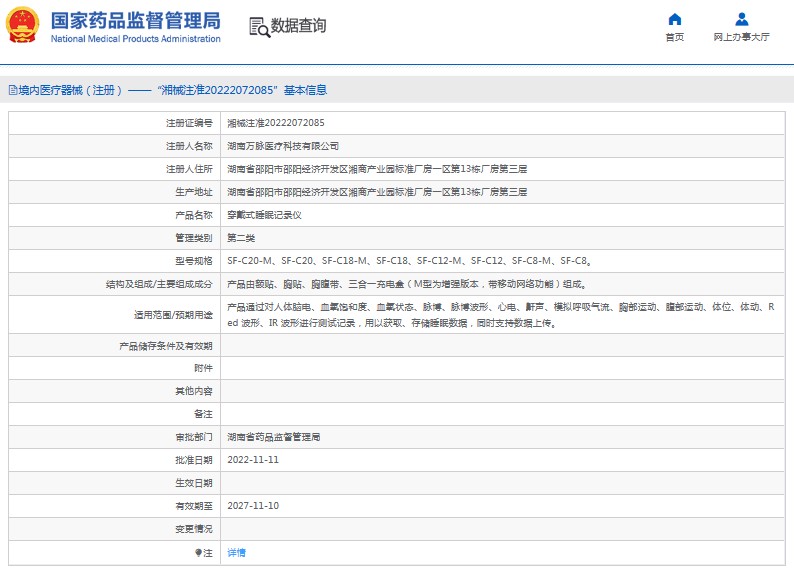The height and width of the screenshot is (572, 794).
Task: Click the 产品名称 label
Action: (194, 215)
